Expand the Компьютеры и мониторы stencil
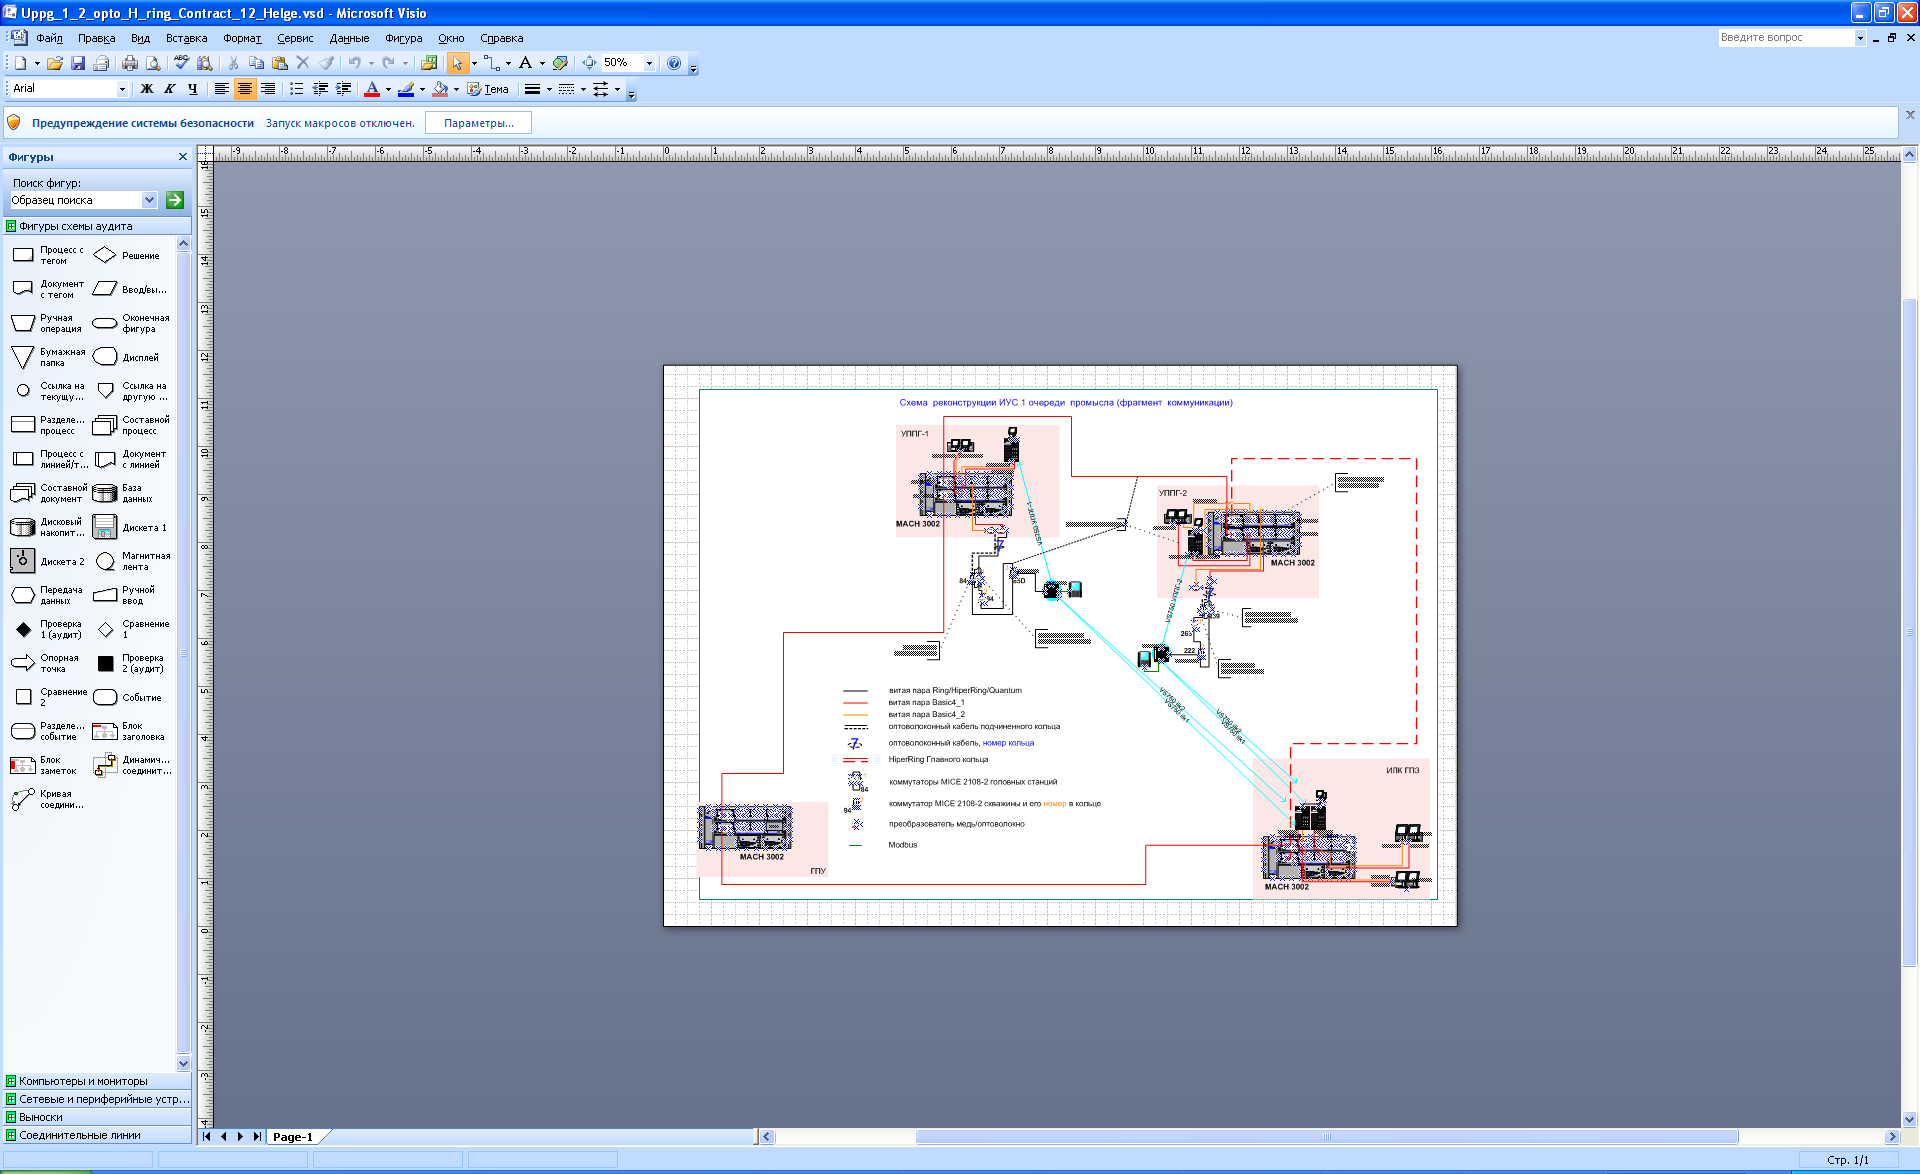 pos(96,1081)
